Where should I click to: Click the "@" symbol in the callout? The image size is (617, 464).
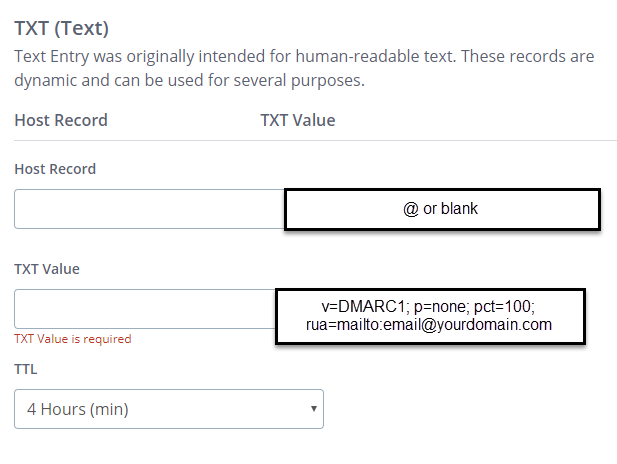pos(410,210)
